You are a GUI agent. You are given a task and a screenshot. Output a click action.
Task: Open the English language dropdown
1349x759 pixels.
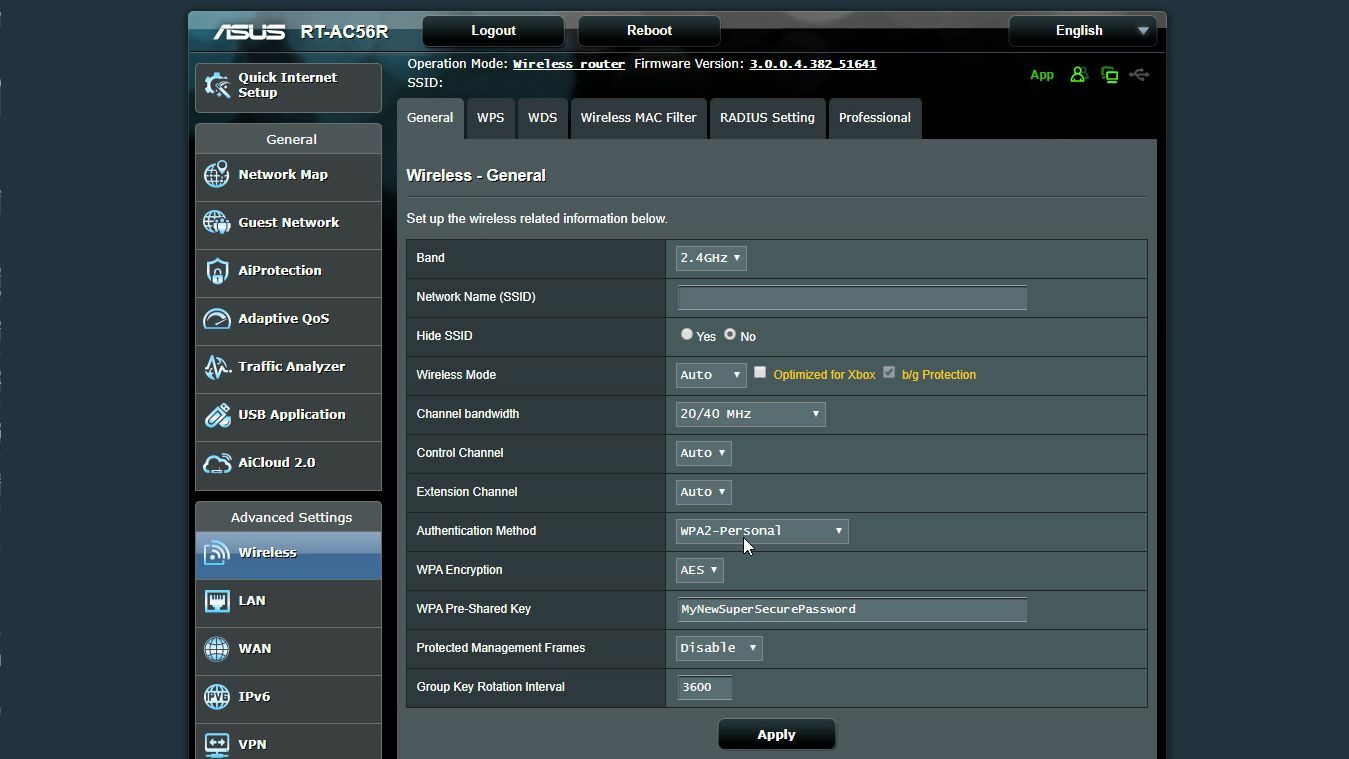pos(1083,31)
